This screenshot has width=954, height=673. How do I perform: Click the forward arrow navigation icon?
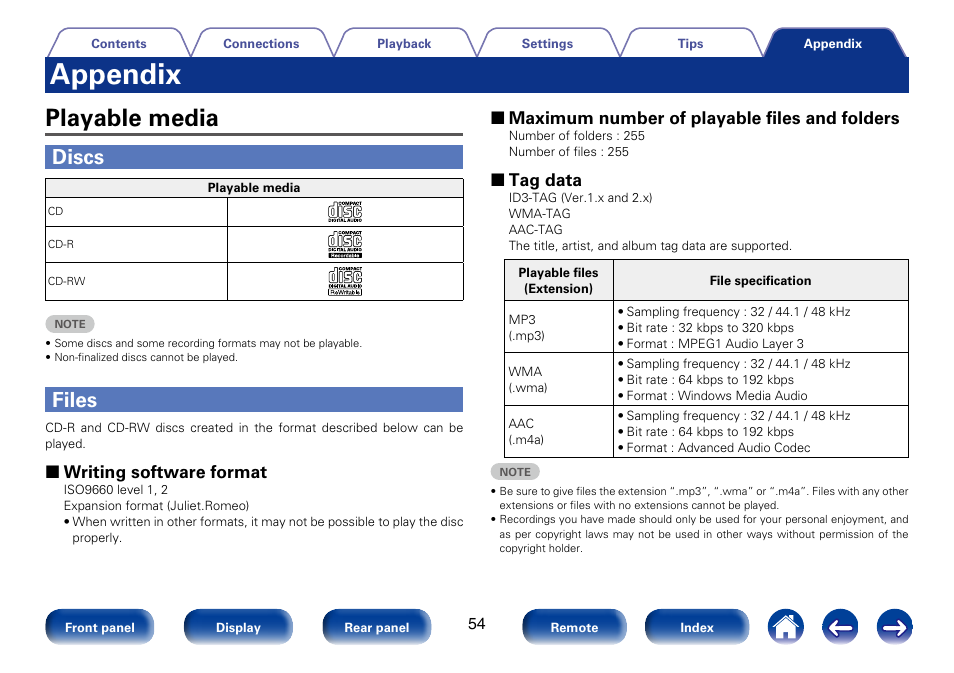tap(894, 627)
